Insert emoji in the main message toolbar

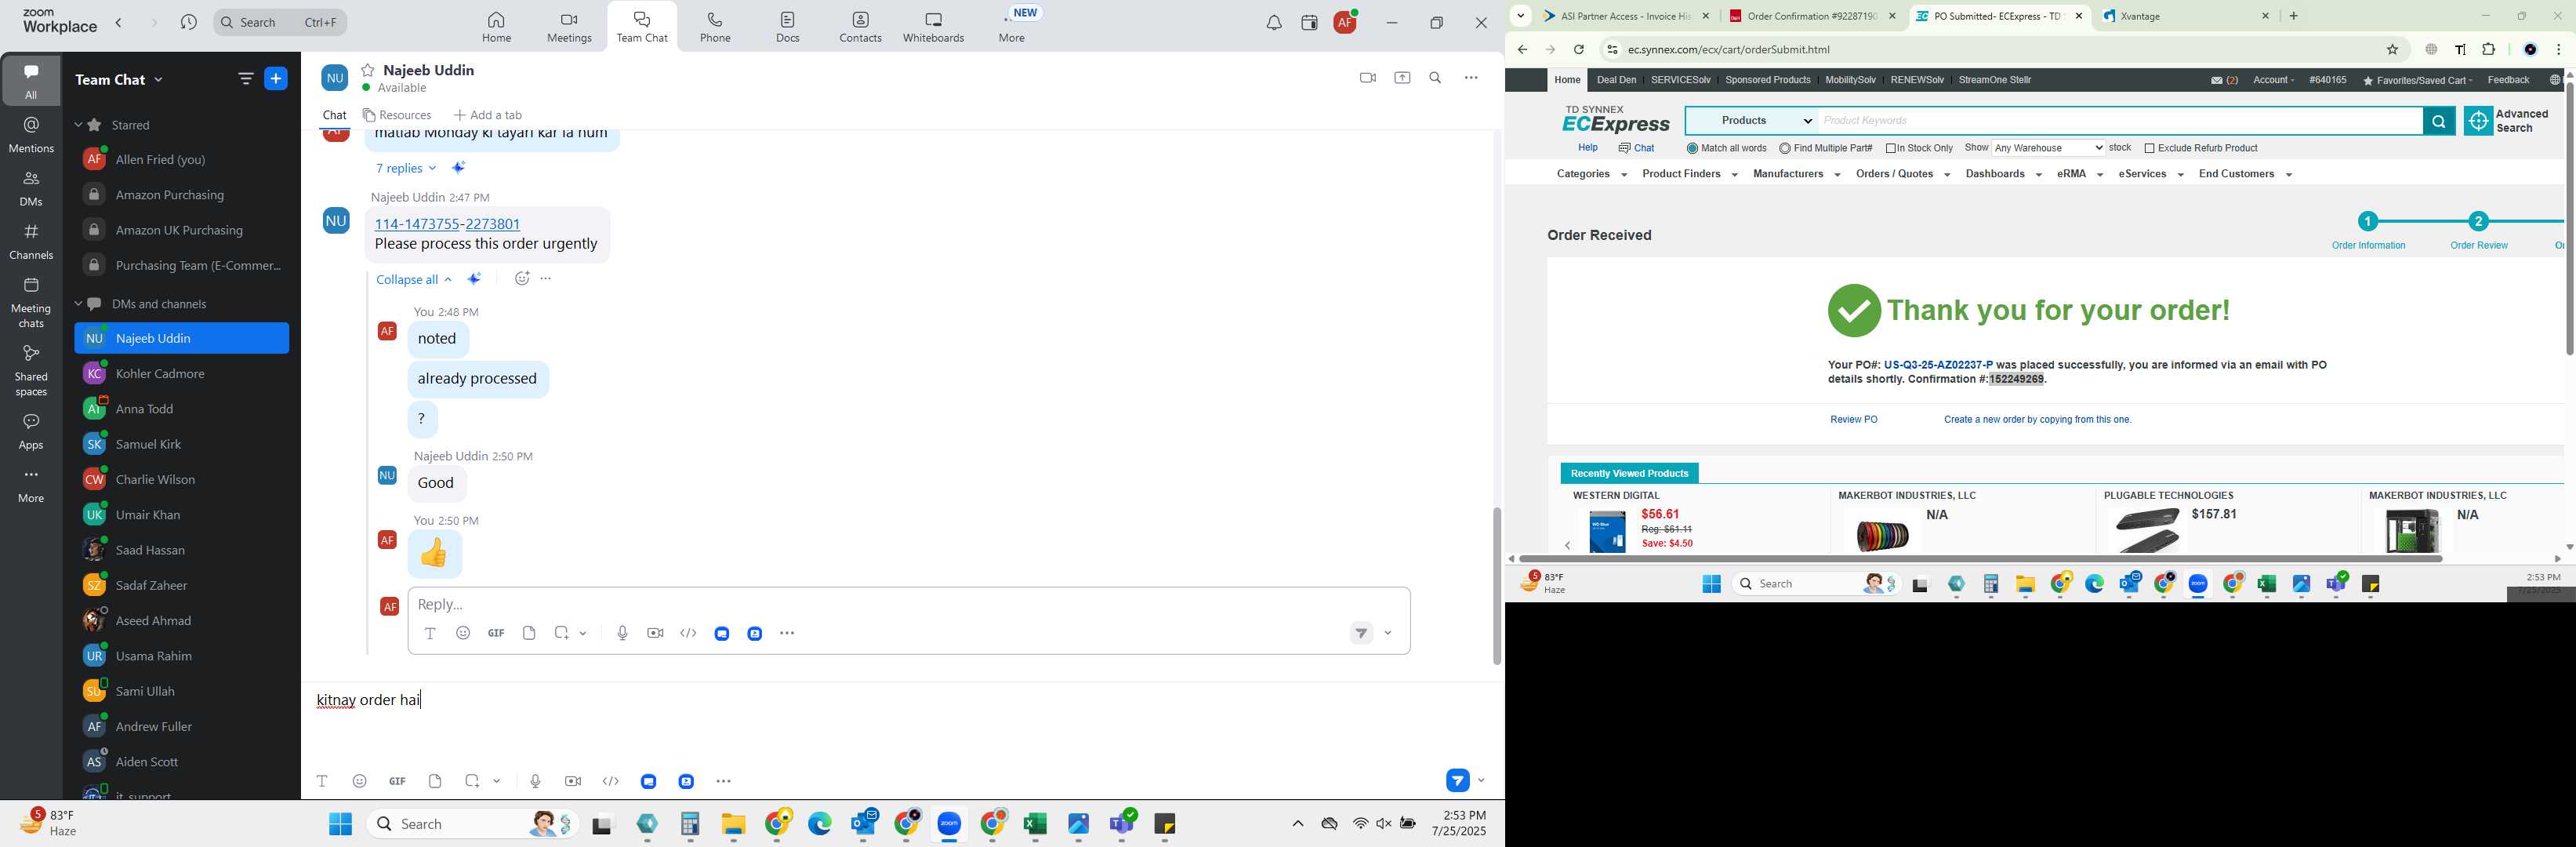tap(360, 781)
